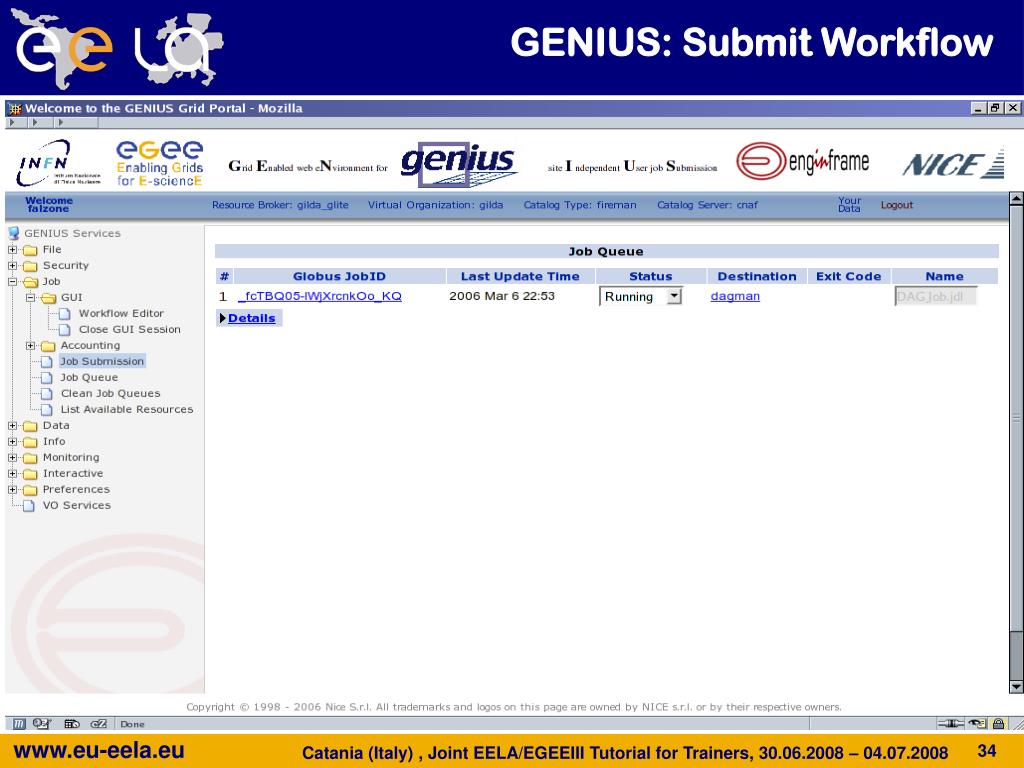Click the online/offline connection status icon
Viewport: 1024px width, 768px height.
point(950,724)
